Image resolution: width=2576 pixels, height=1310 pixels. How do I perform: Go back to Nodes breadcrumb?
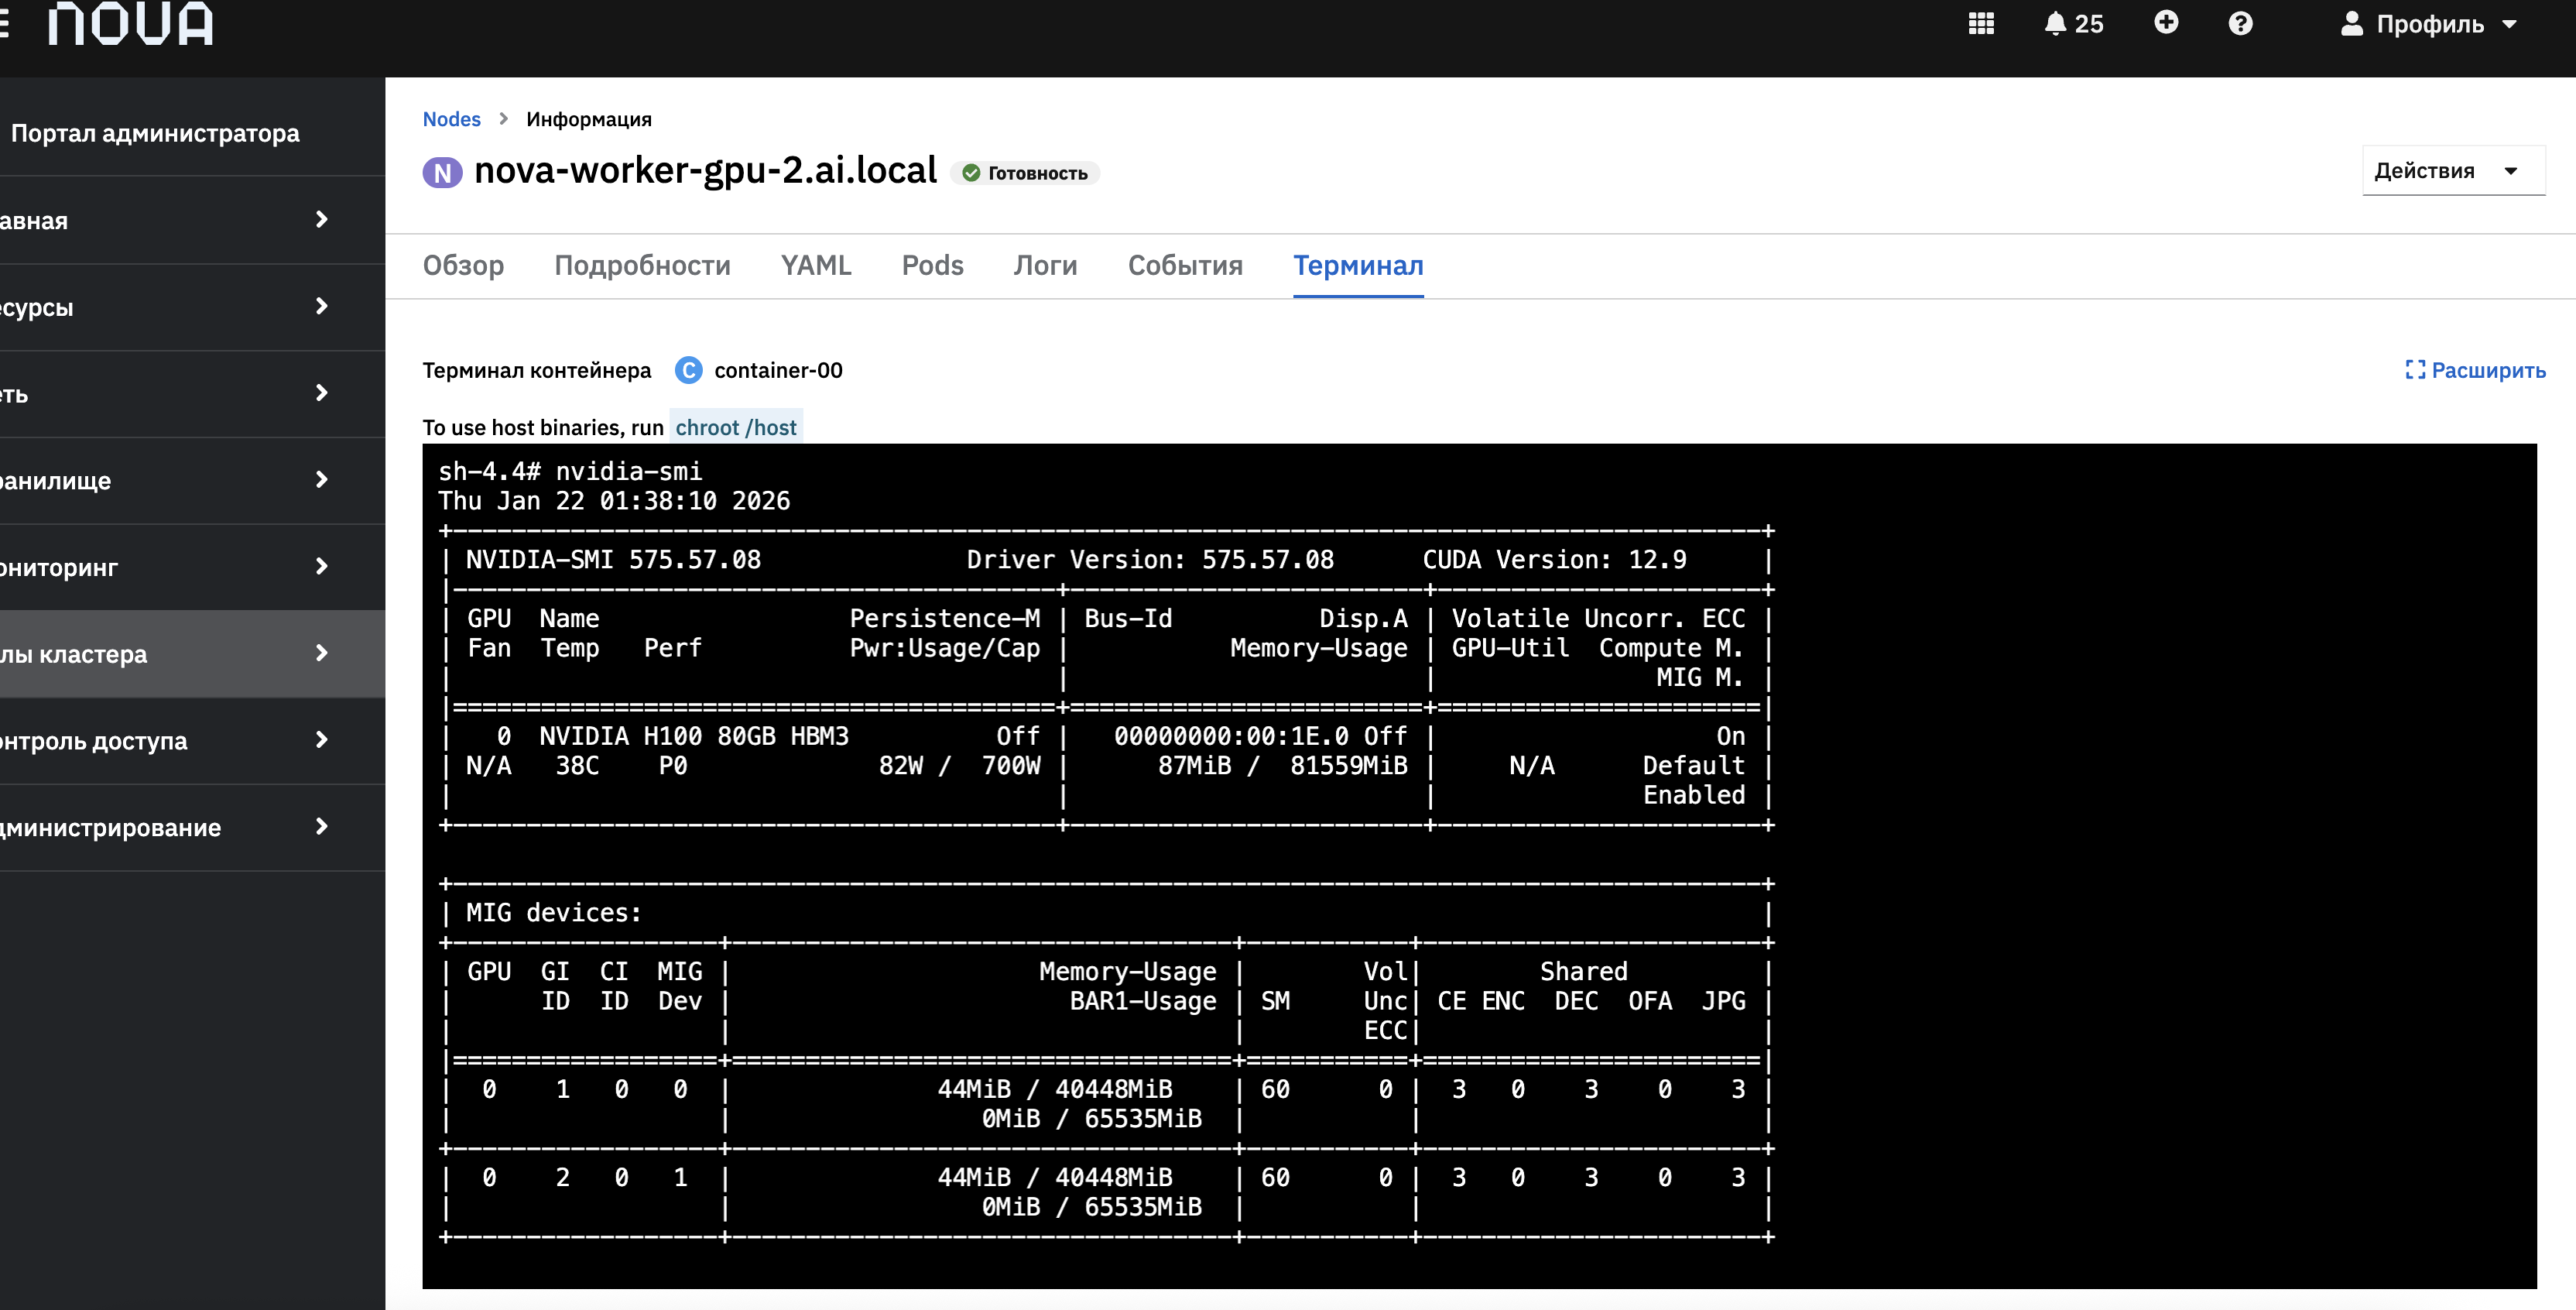(x=451, y=119)
